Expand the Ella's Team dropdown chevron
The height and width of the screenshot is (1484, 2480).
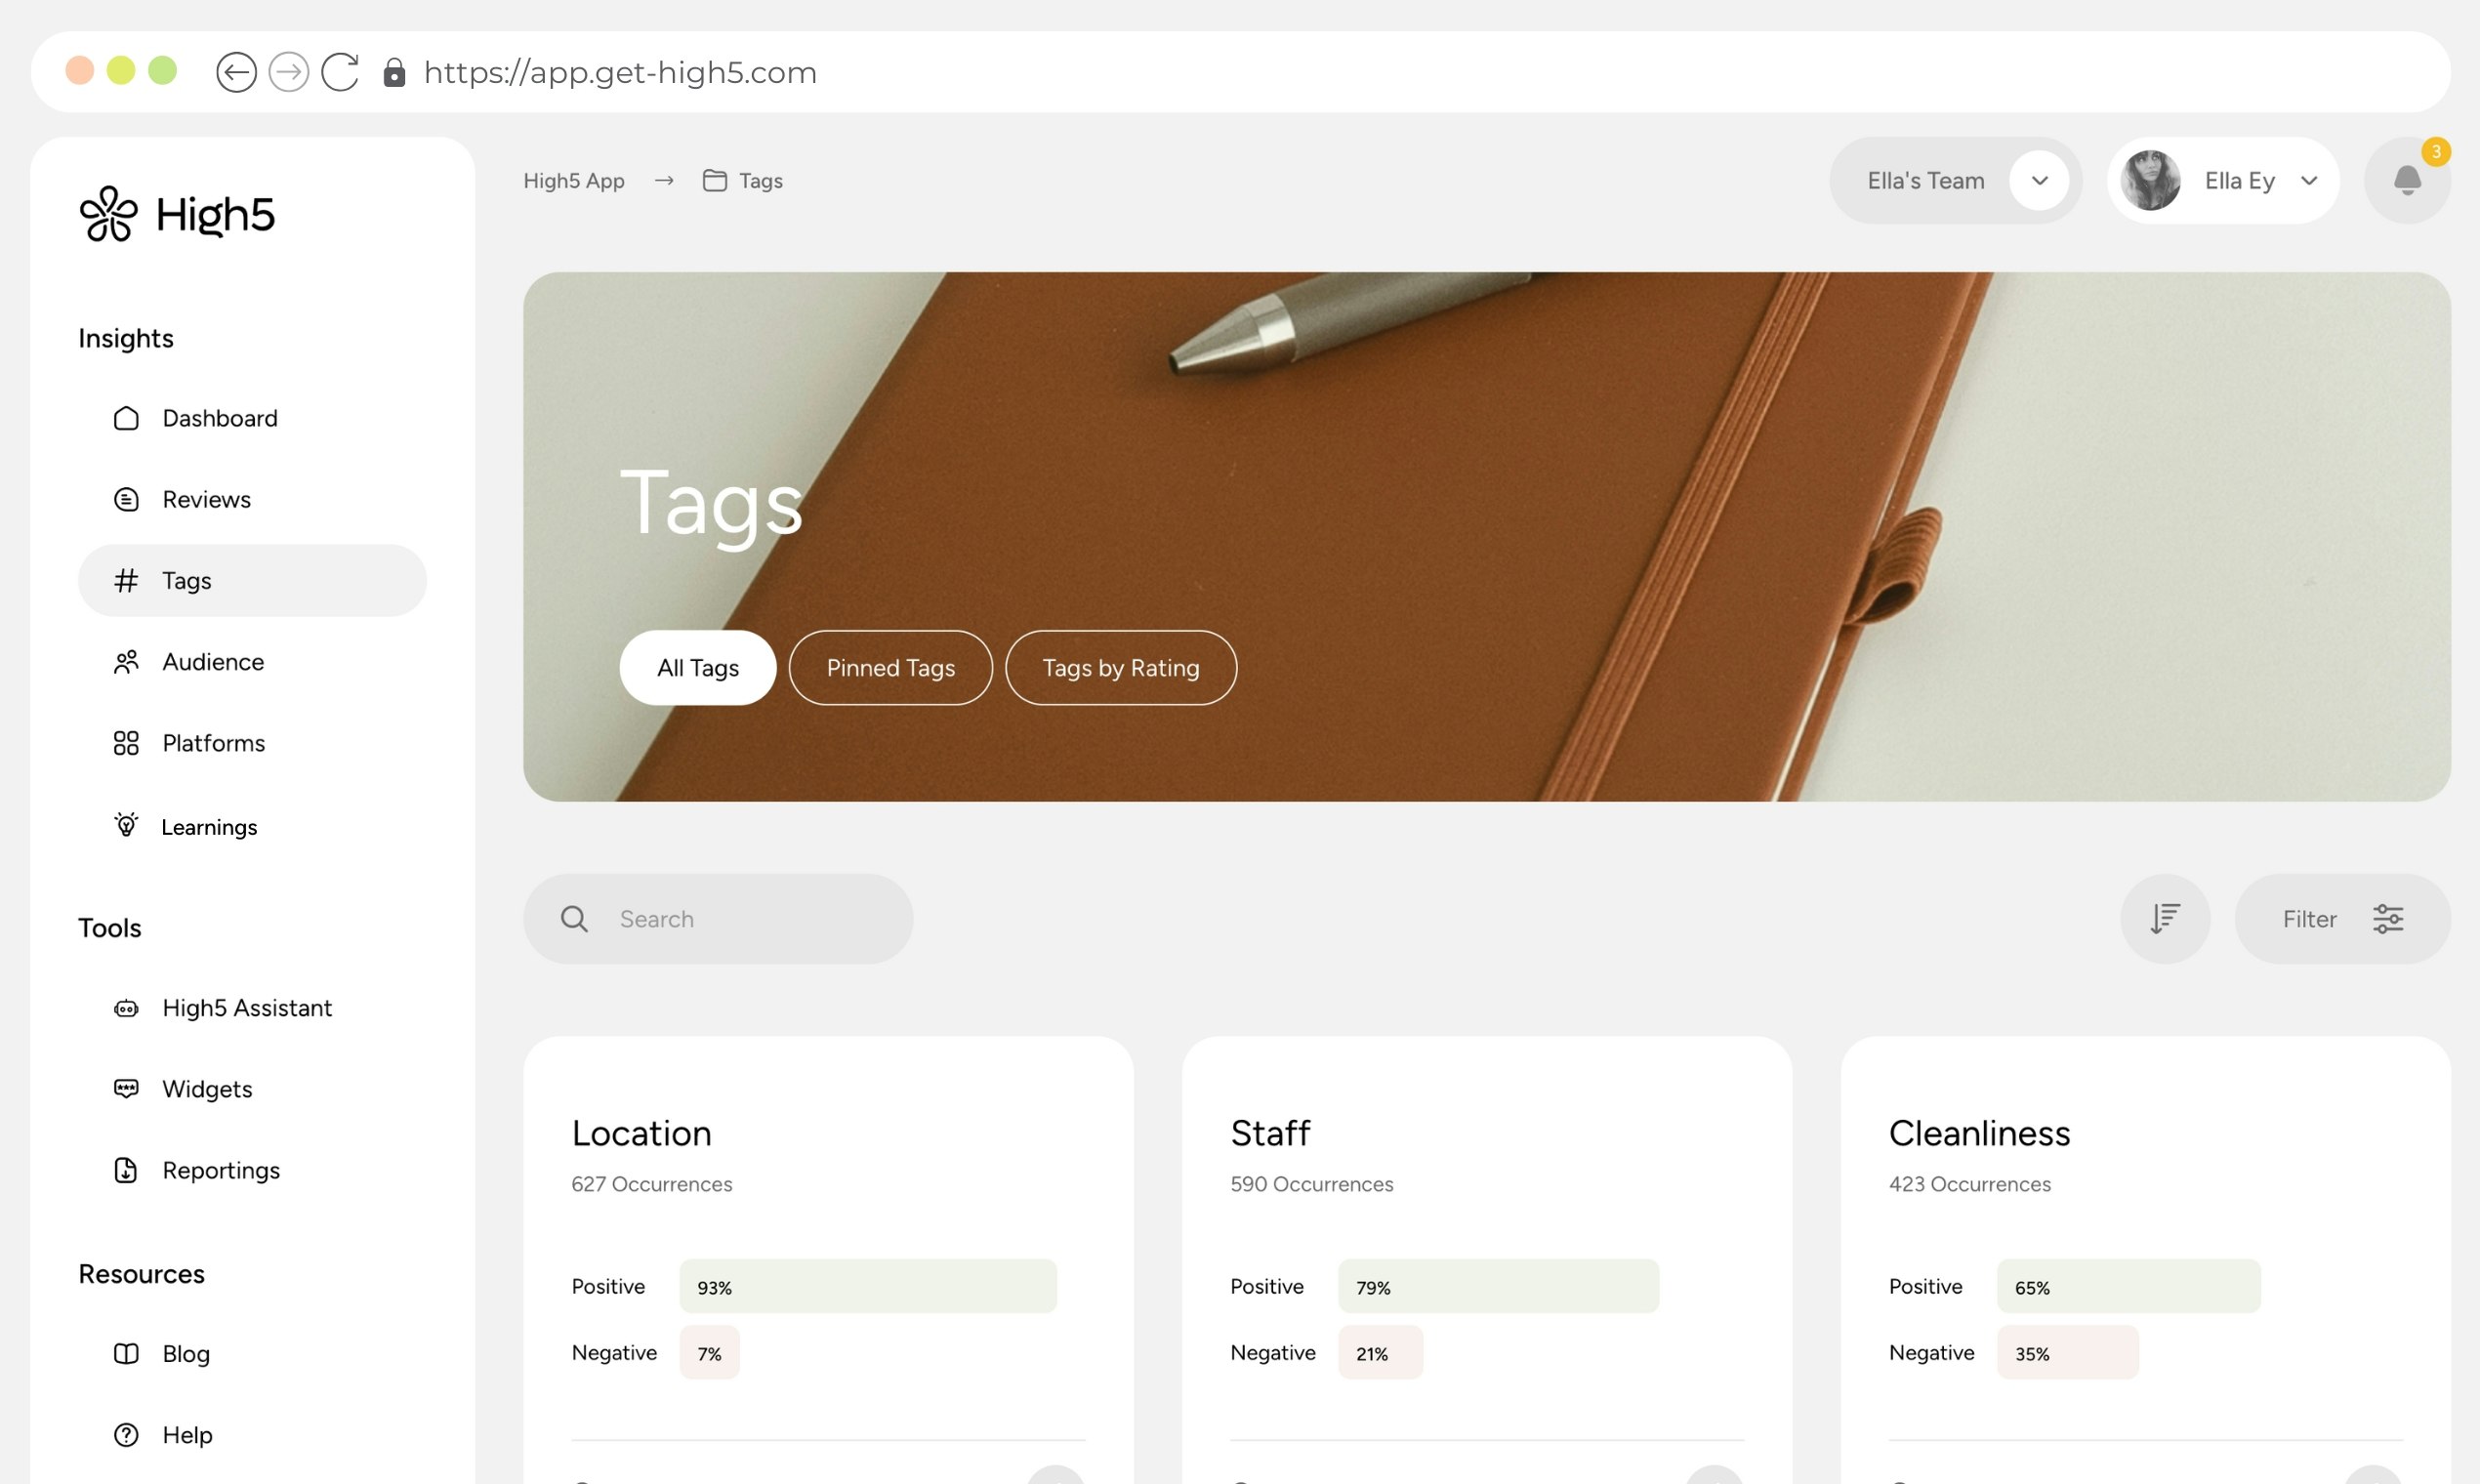click(x=2039, y=181)
